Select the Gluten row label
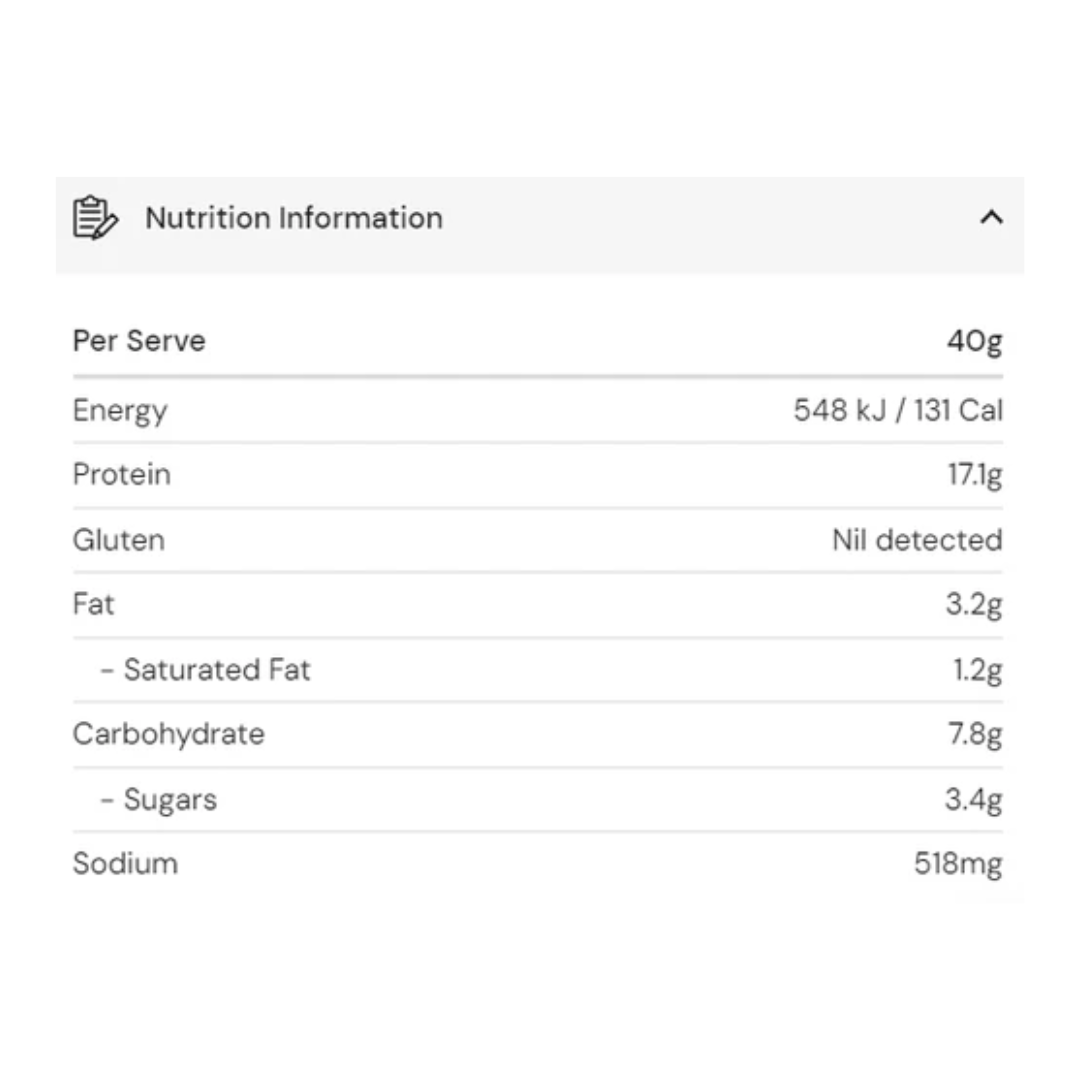The image size is (1080, 1080). [119, 540]
